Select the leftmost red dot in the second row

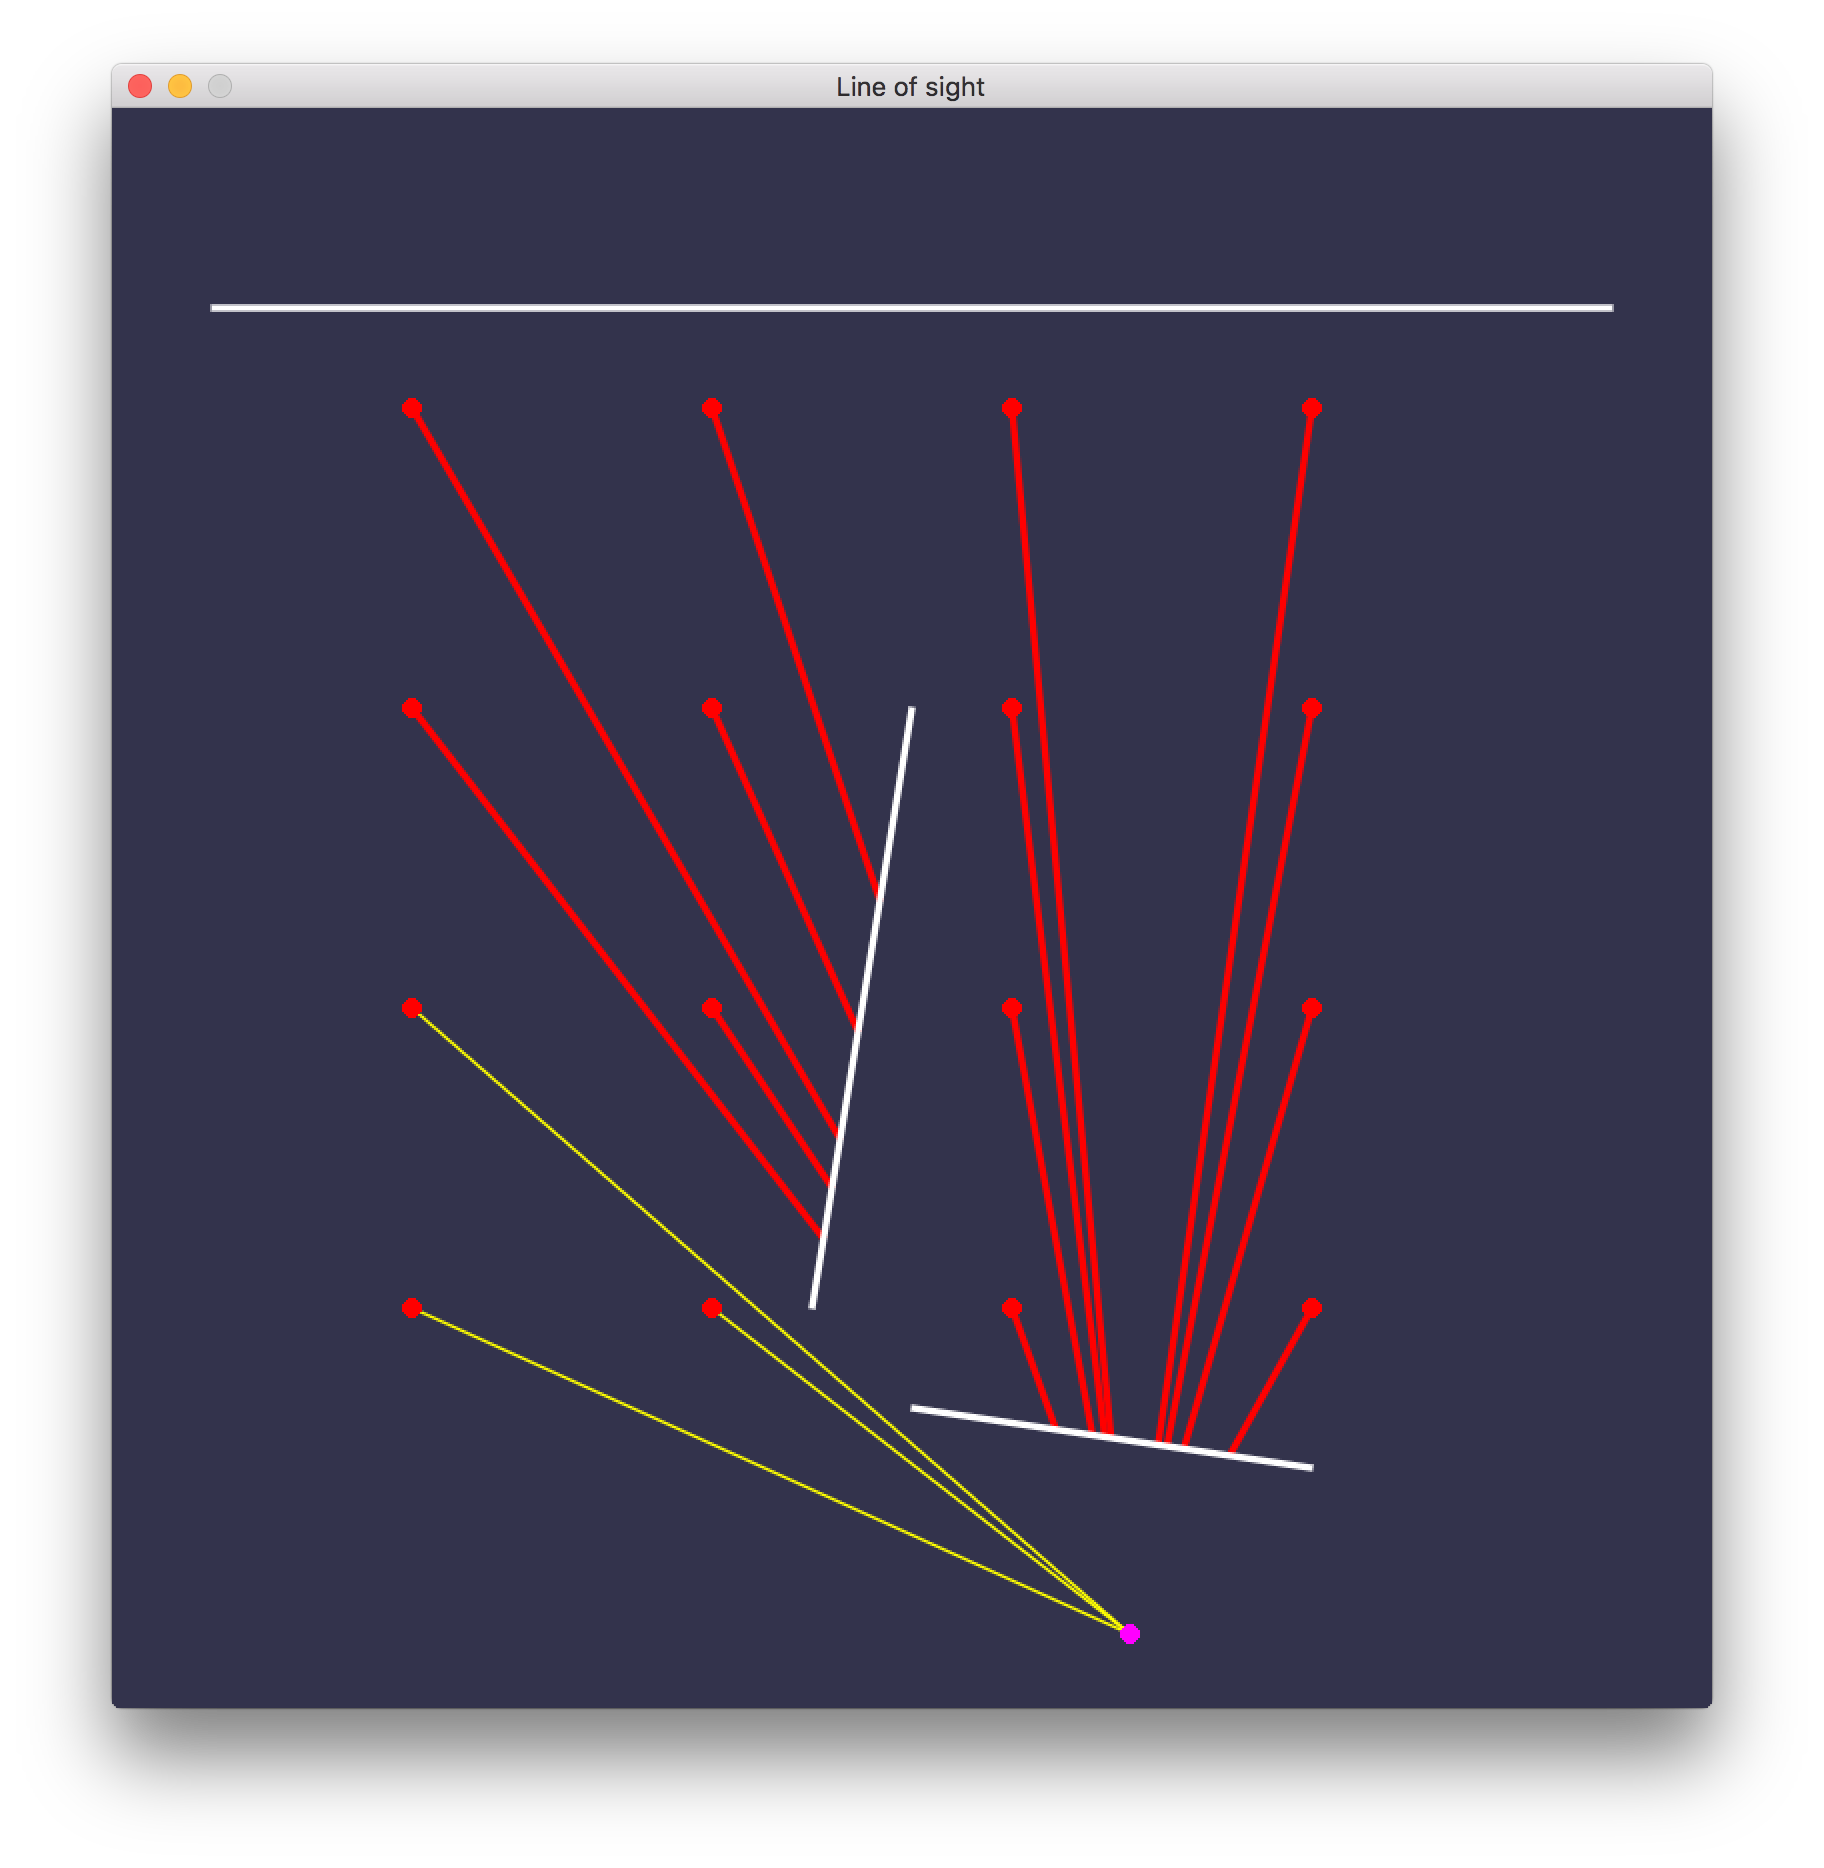(411, 708)
